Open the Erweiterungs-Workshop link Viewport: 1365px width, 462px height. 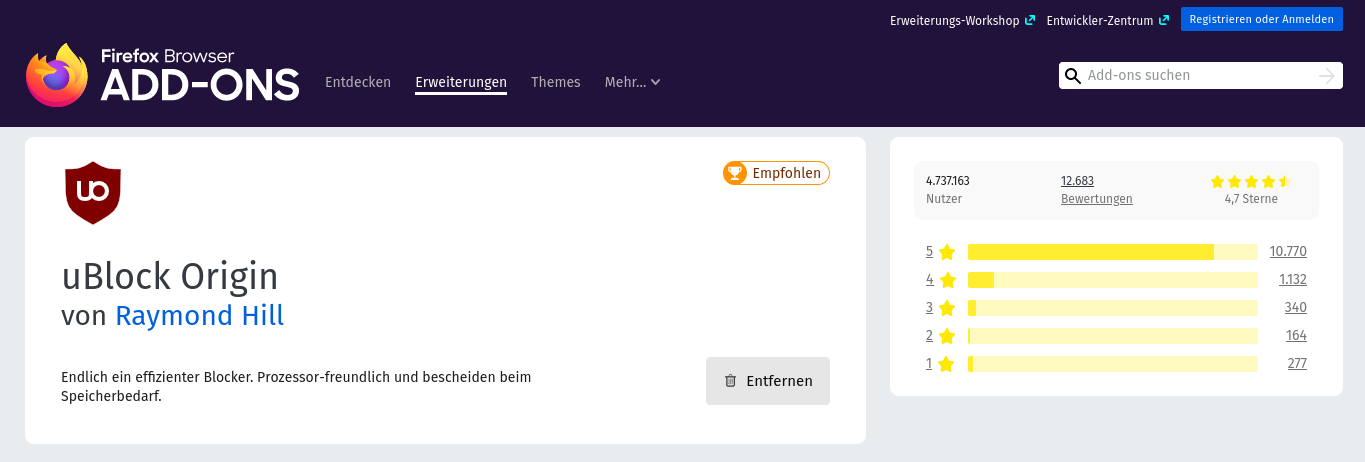tap(962, 20)
